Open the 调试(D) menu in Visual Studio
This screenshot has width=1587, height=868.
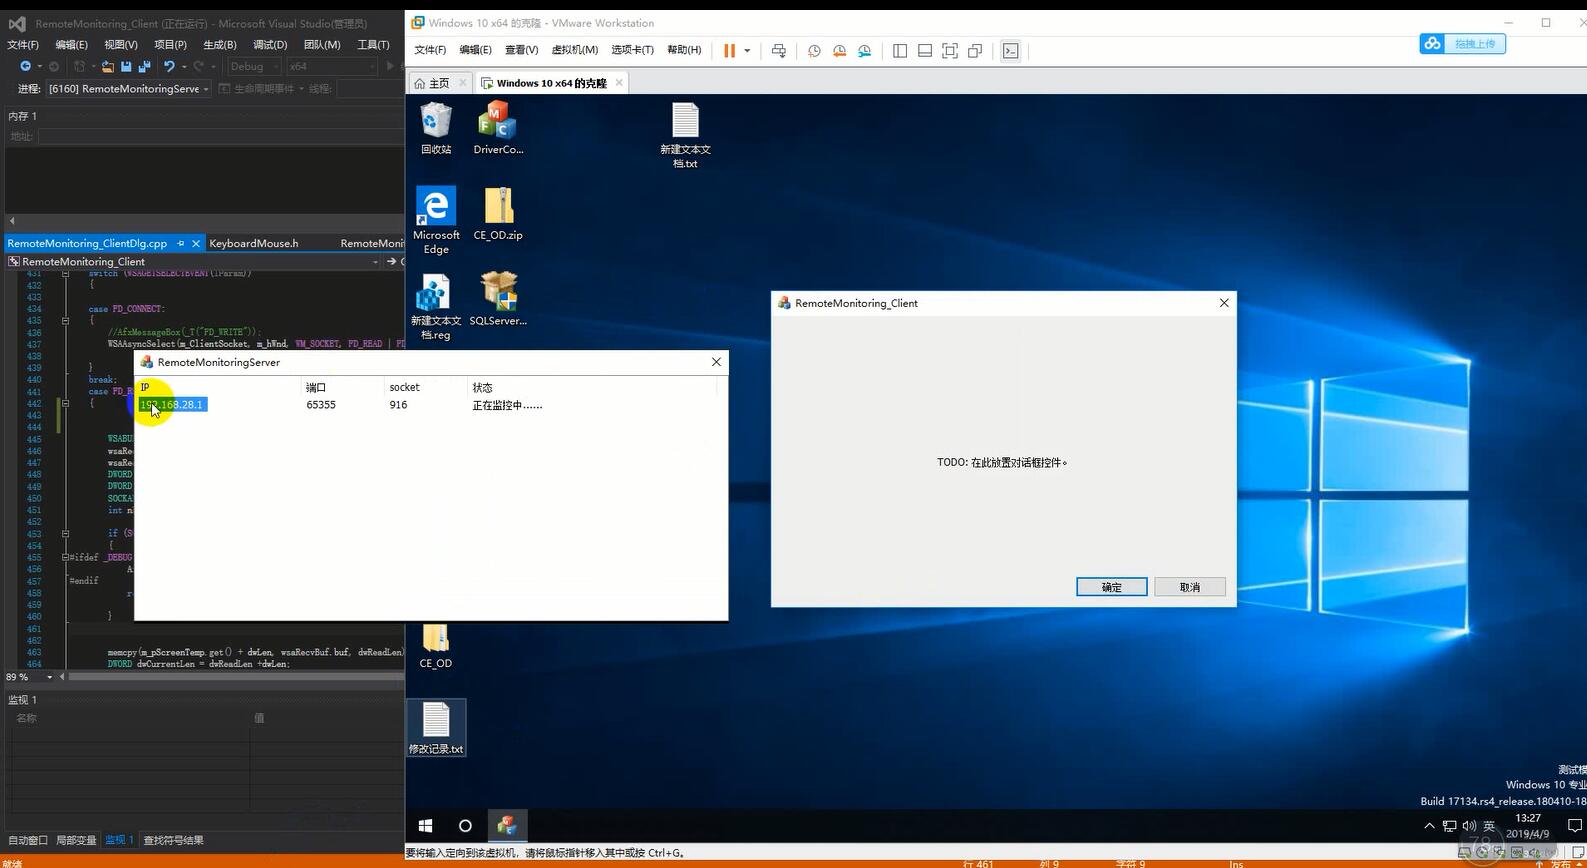[x=270, y=44]
